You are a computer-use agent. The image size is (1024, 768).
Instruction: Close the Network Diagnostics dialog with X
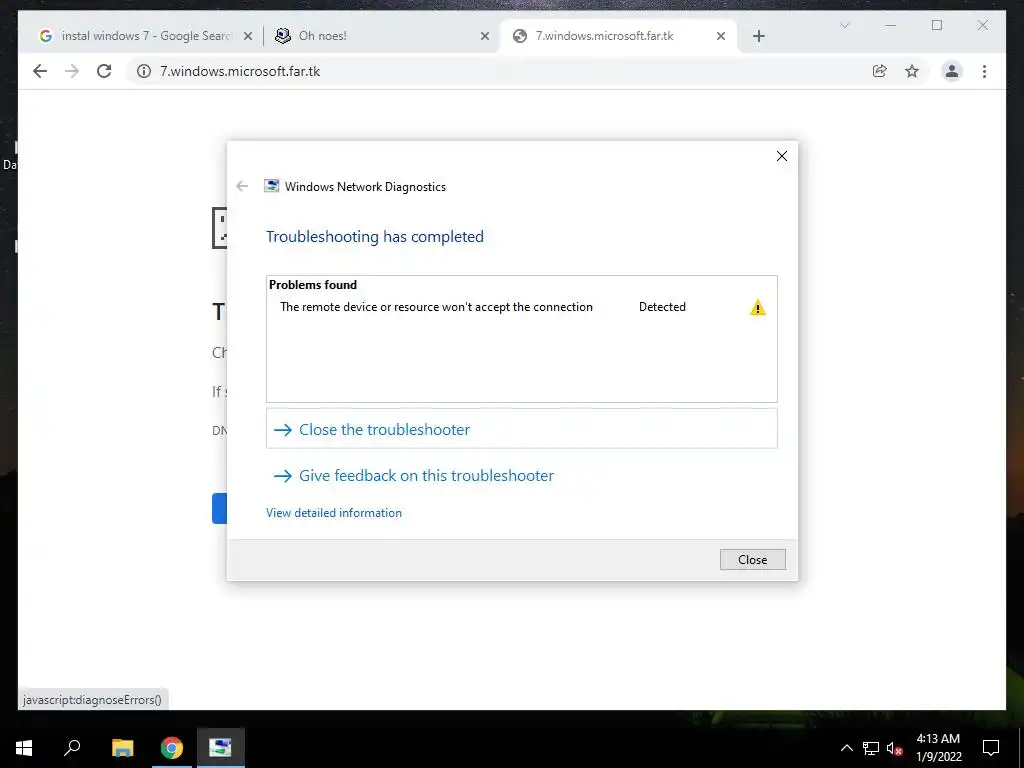[x=782, y=156]
